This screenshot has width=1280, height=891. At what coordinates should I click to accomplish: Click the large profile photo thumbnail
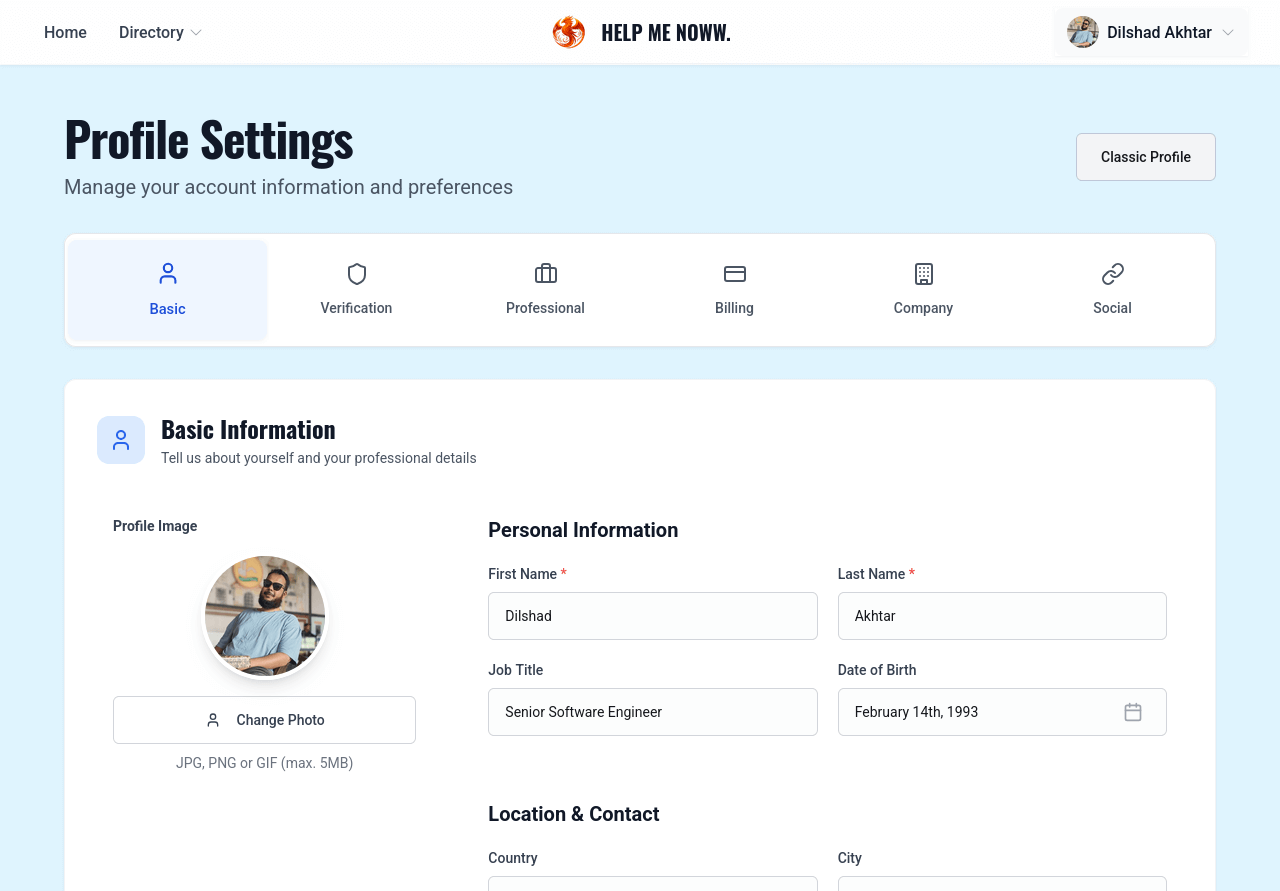(265, 616)
